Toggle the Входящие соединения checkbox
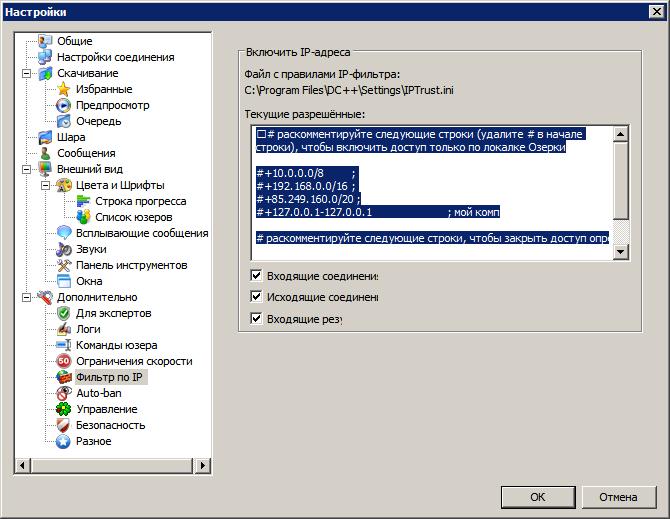 [x=257, y=275]
